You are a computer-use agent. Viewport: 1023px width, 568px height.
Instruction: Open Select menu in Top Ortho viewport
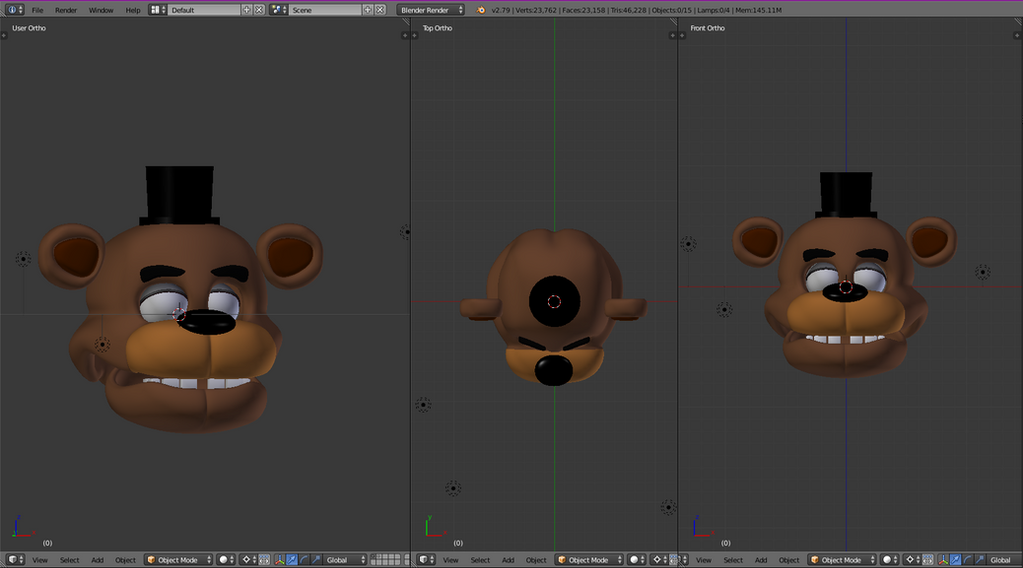tap(480, 560)
